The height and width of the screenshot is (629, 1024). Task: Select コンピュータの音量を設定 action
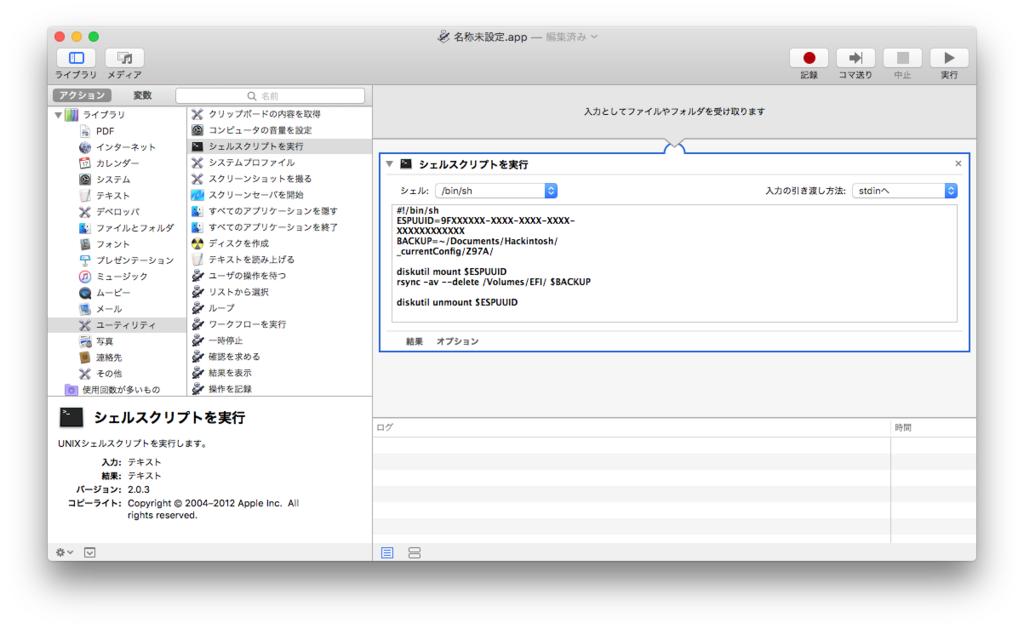pos(280,130)
